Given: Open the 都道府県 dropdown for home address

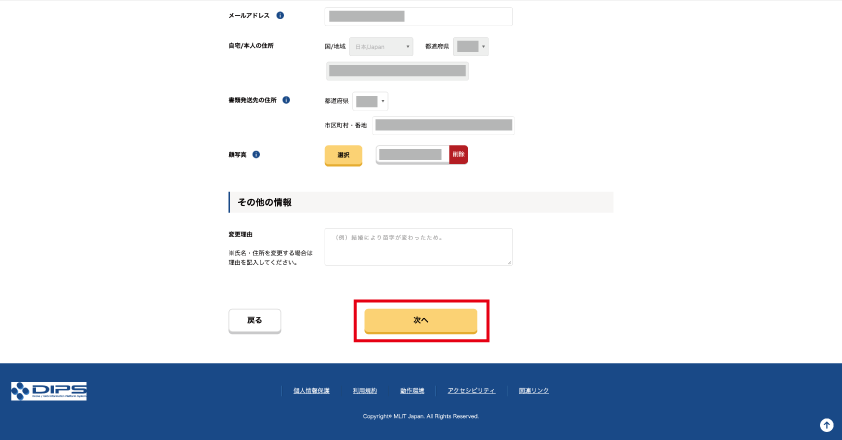Looking at the screenshot, I should click(x=470, y=47).
